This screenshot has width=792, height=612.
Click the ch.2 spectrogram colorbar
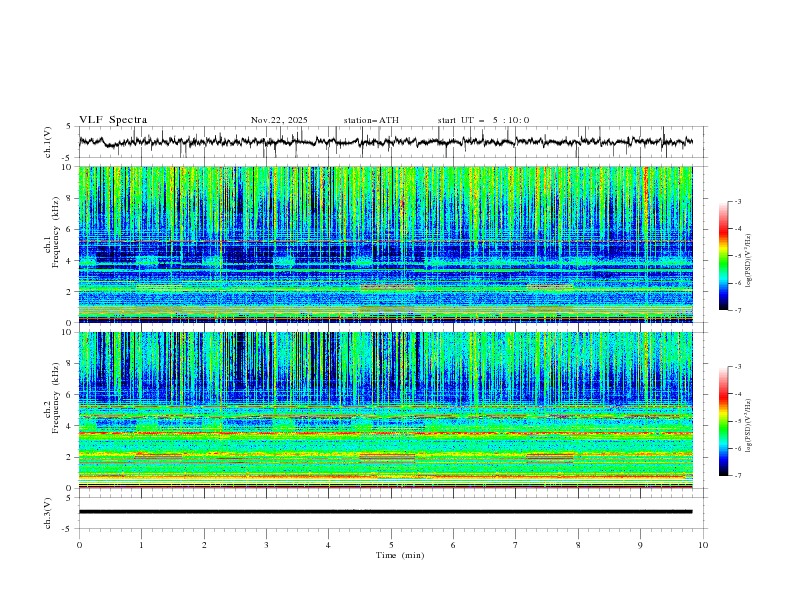point(724,421)
